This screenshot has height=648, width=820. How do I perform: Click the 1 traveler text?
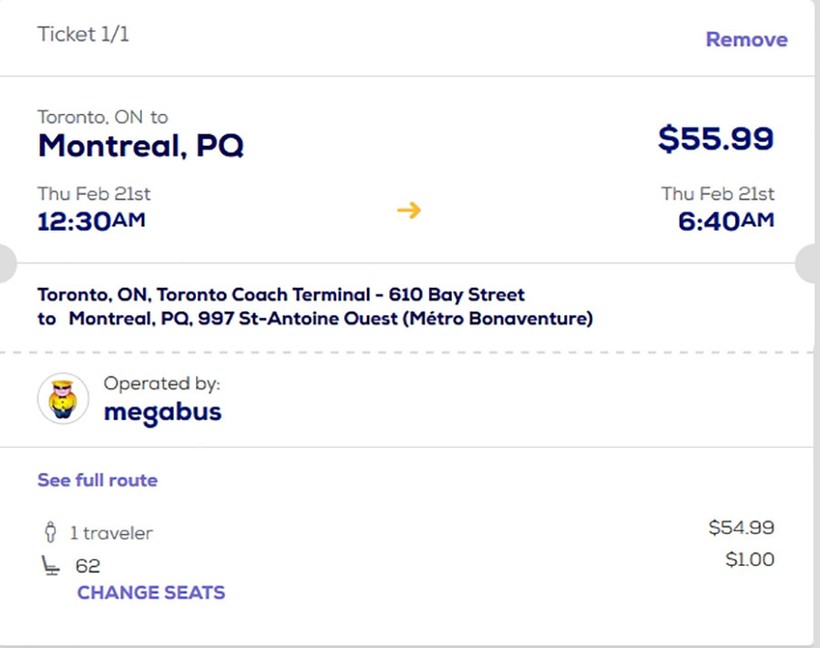(111, 534)
